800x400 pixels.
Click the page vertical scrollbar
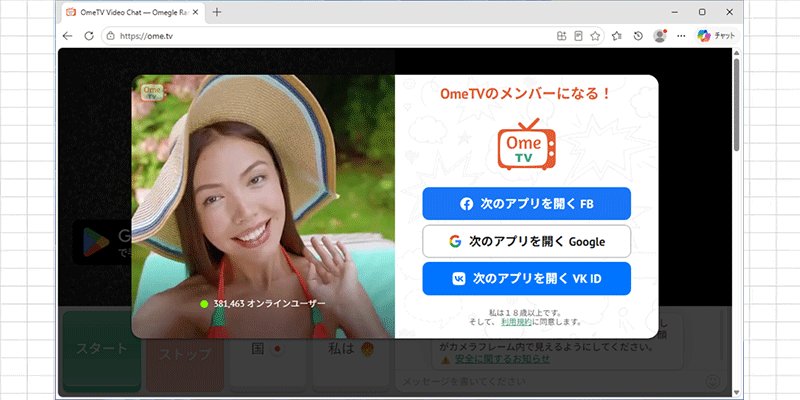736,105
